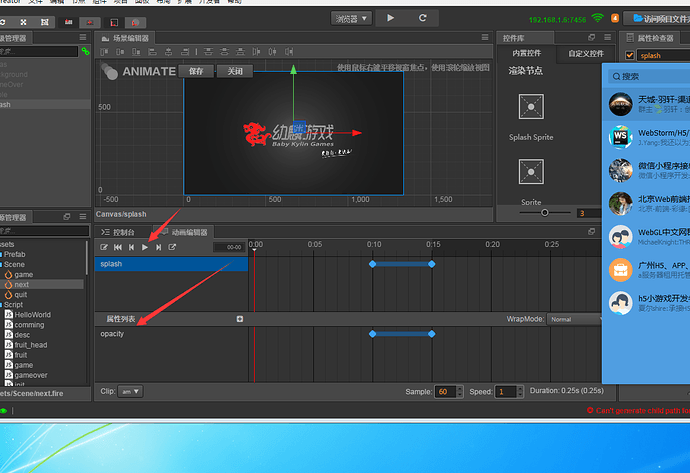Image resolution: width=690 pixels, height=473 pixels.
Task: Refresh the preview with reload button
Action: 422,18
